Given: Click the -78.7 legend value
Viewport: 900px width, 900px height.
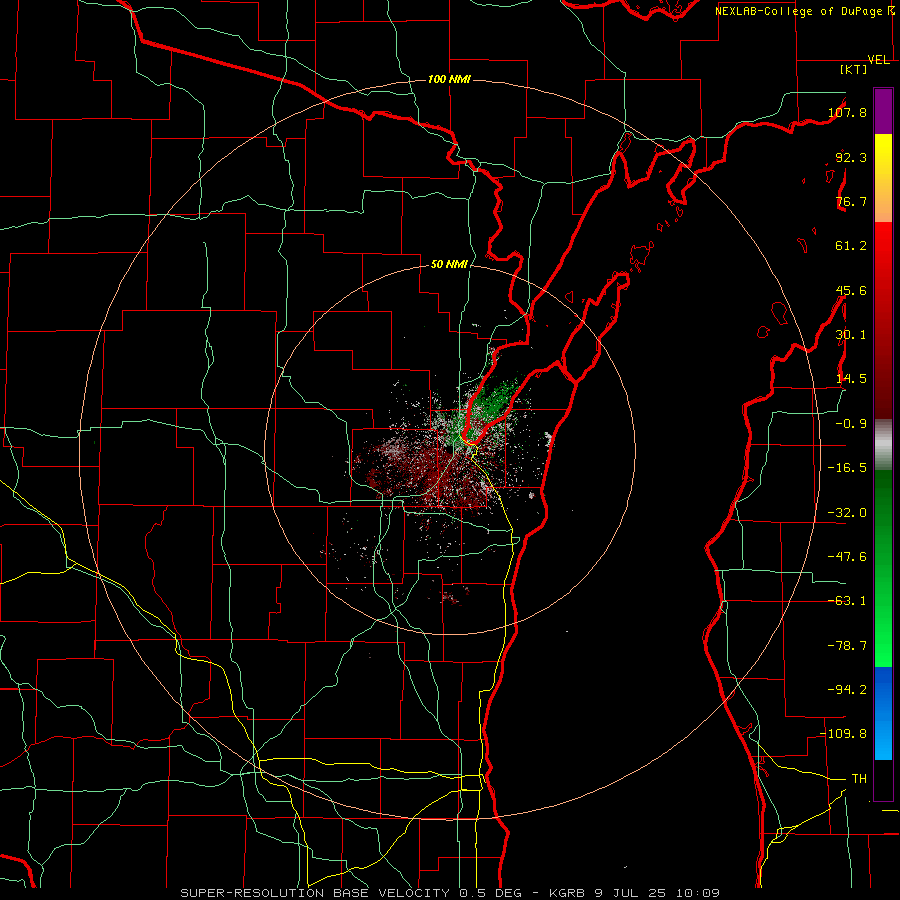Looking at the screenshot, I should 847,646.
